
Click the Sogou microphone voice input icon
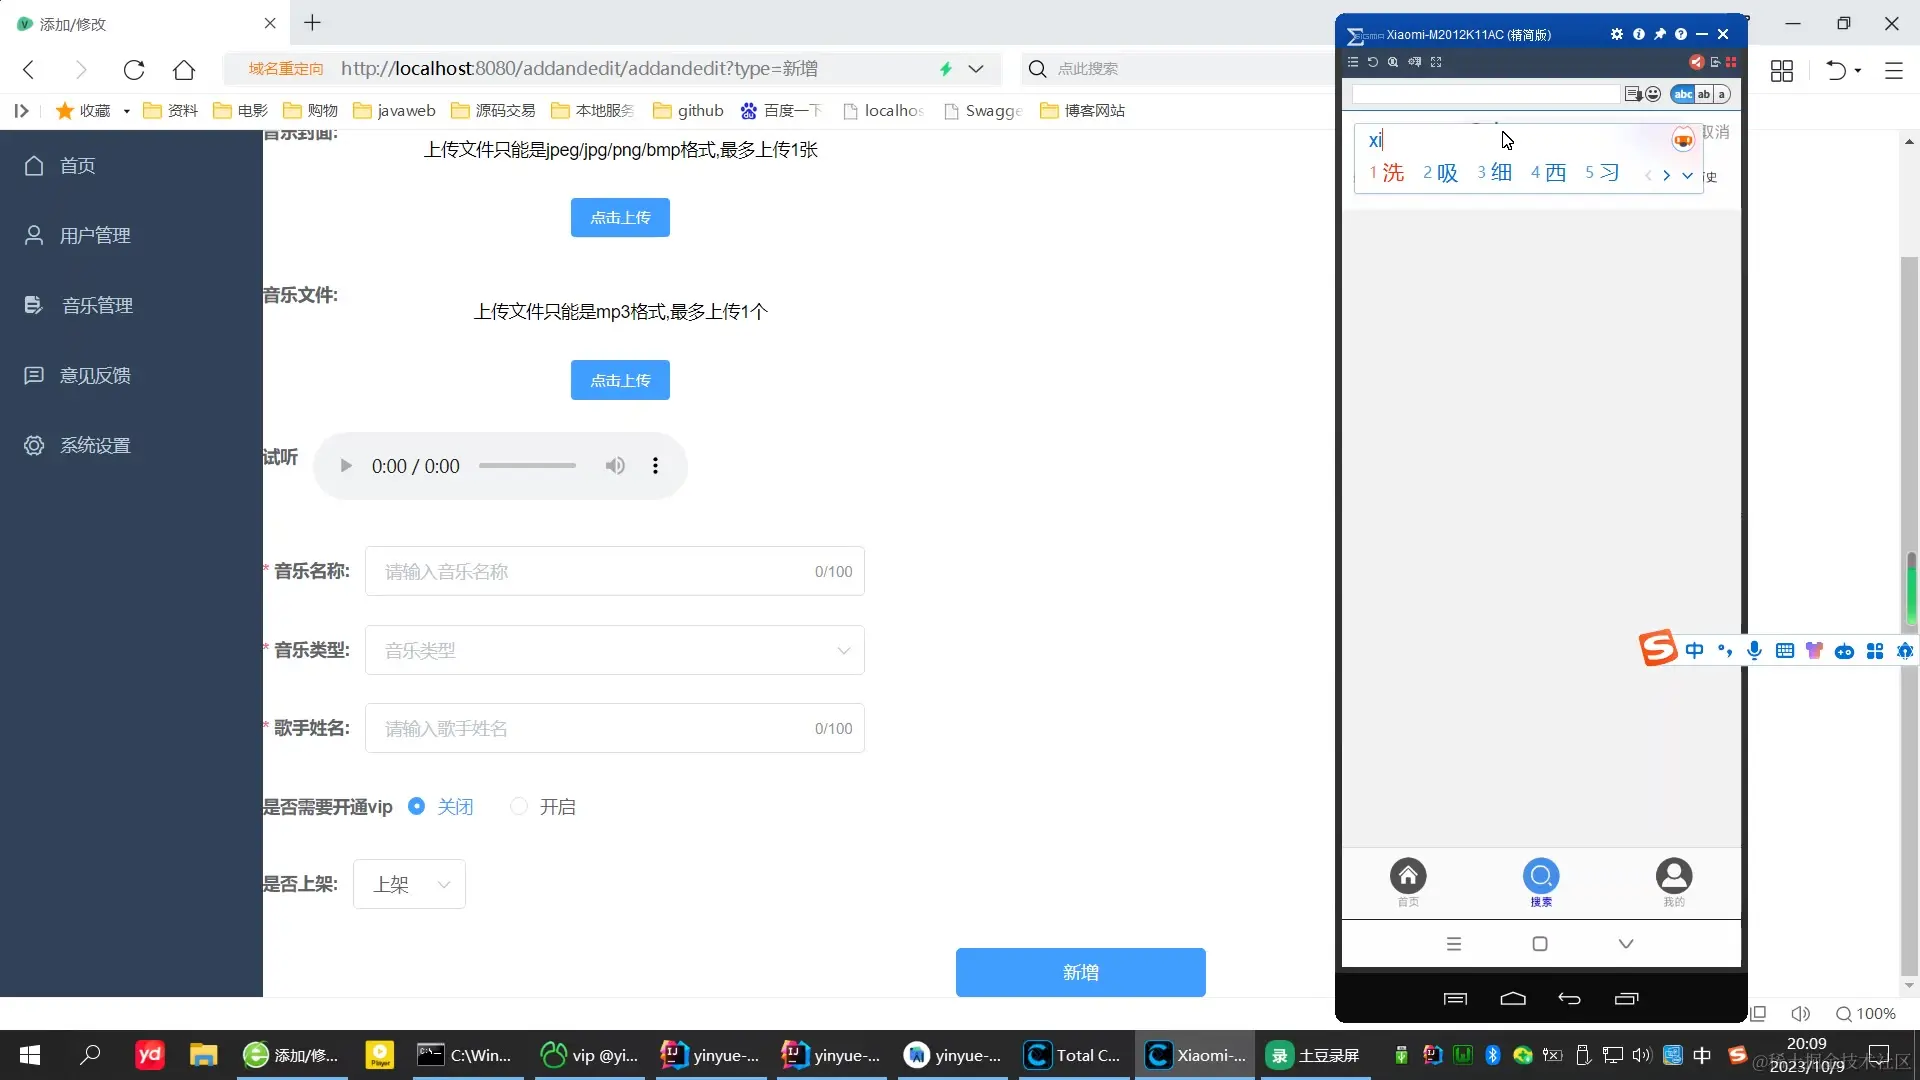point(1754,651)
